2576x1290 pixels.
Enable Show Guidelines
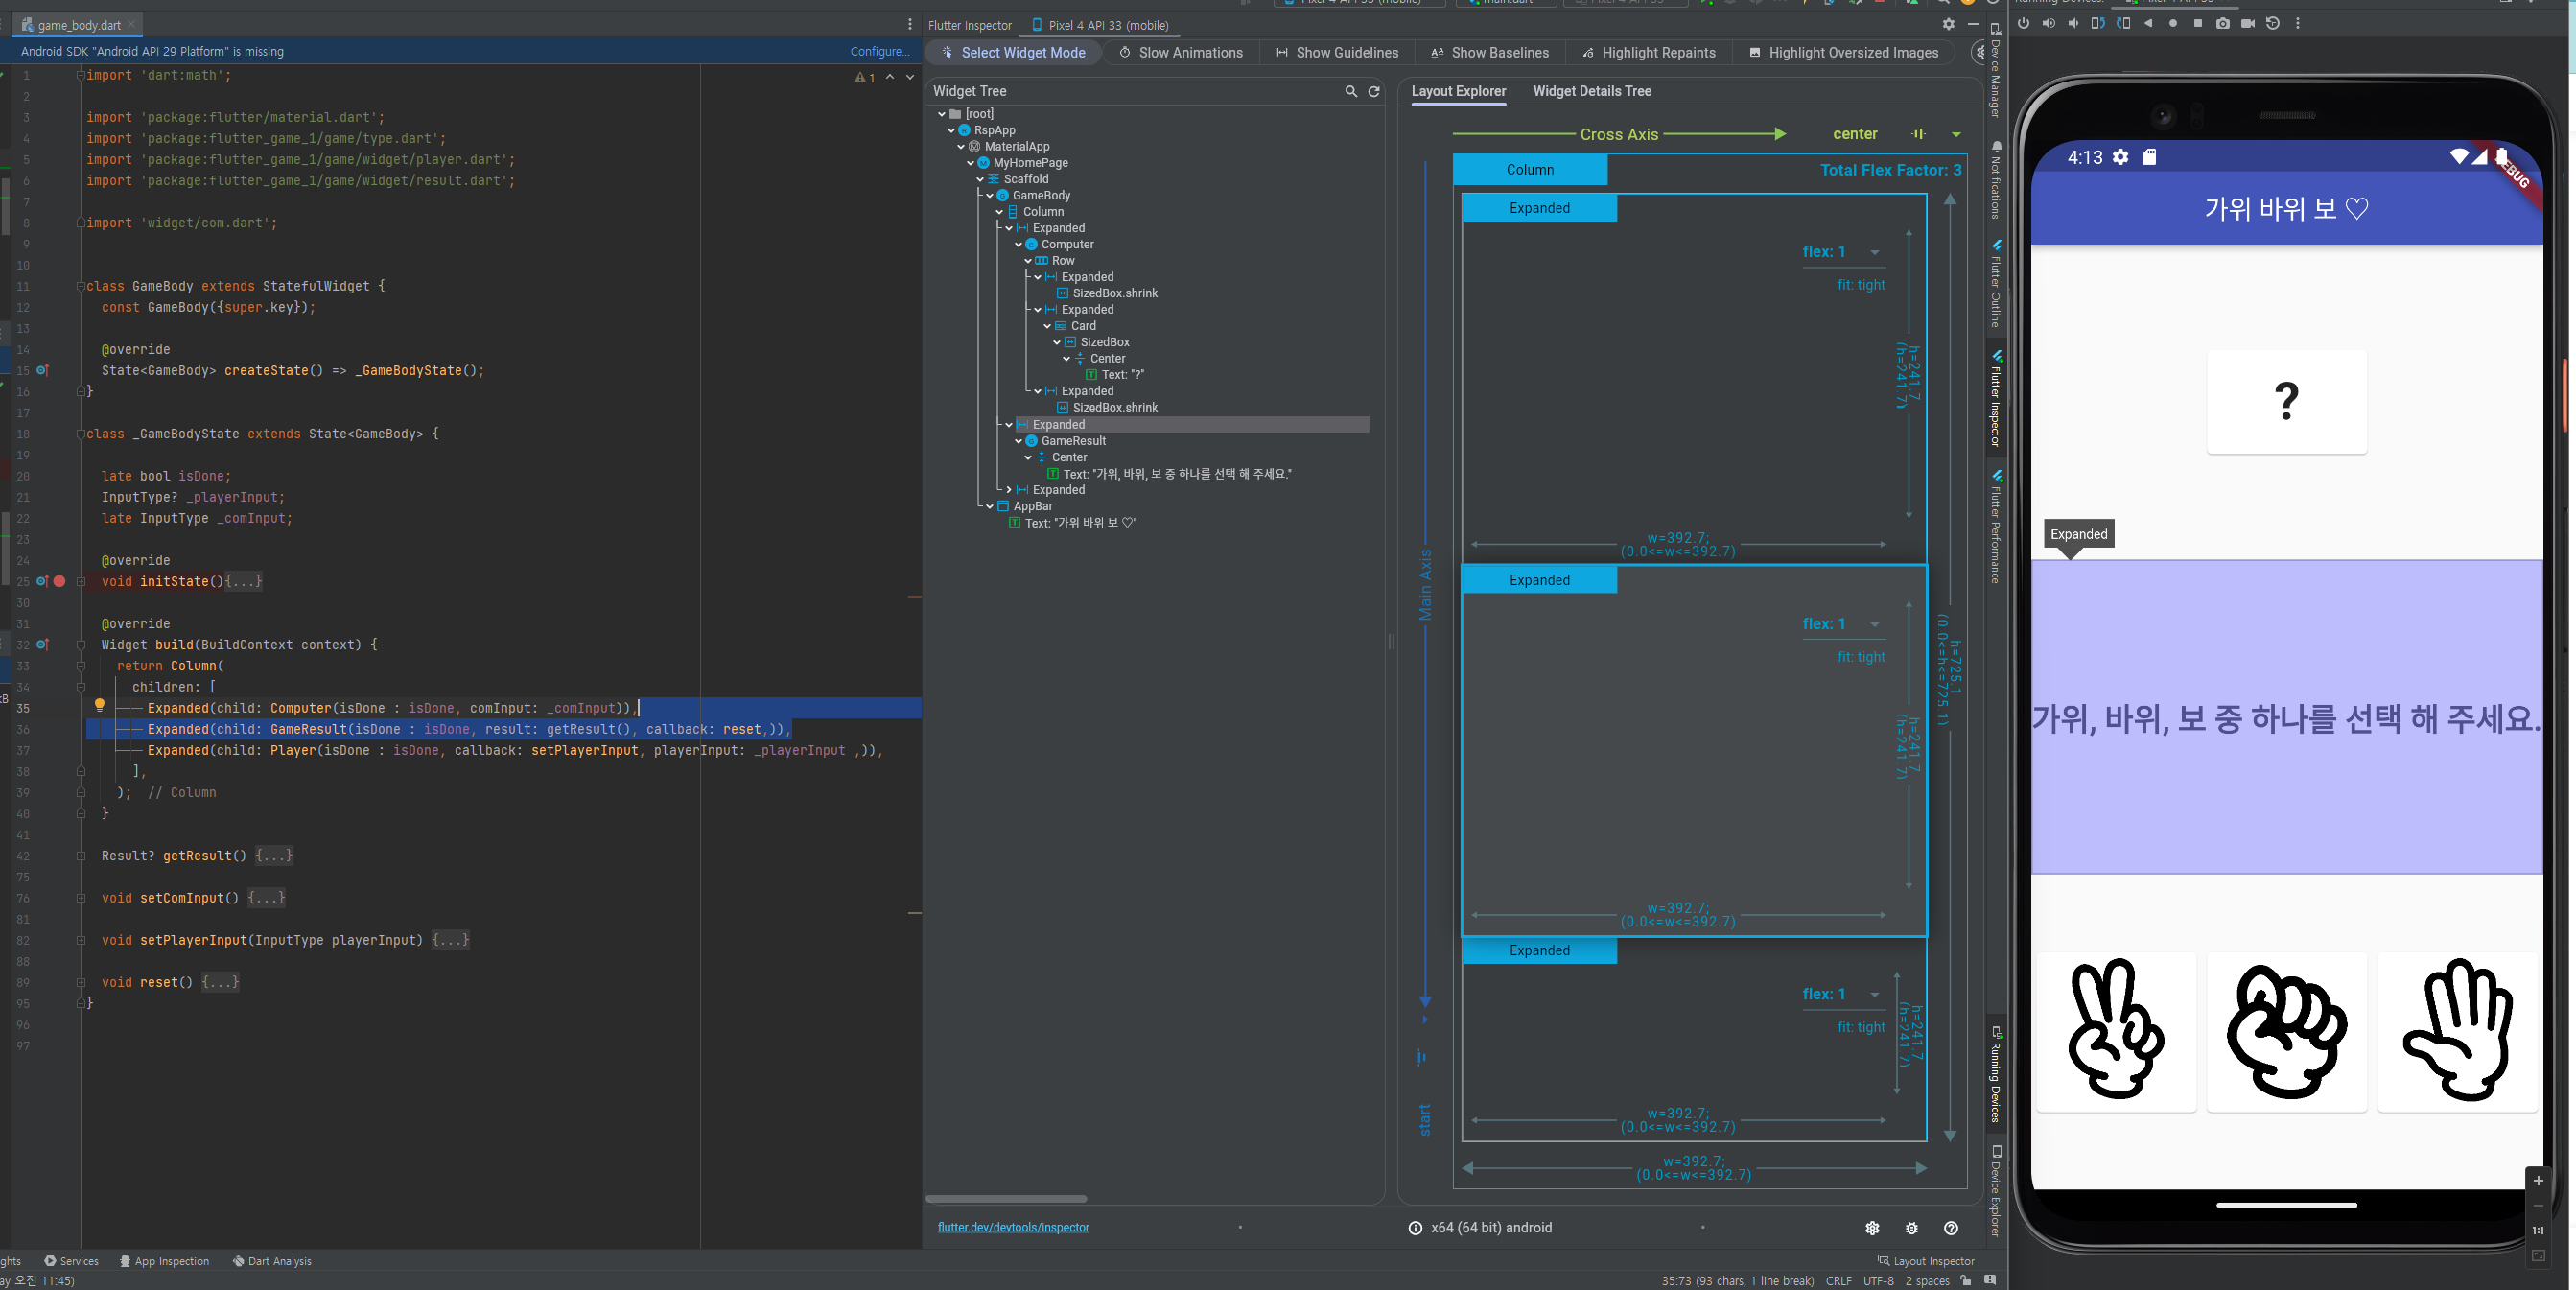coord(1337,53)
